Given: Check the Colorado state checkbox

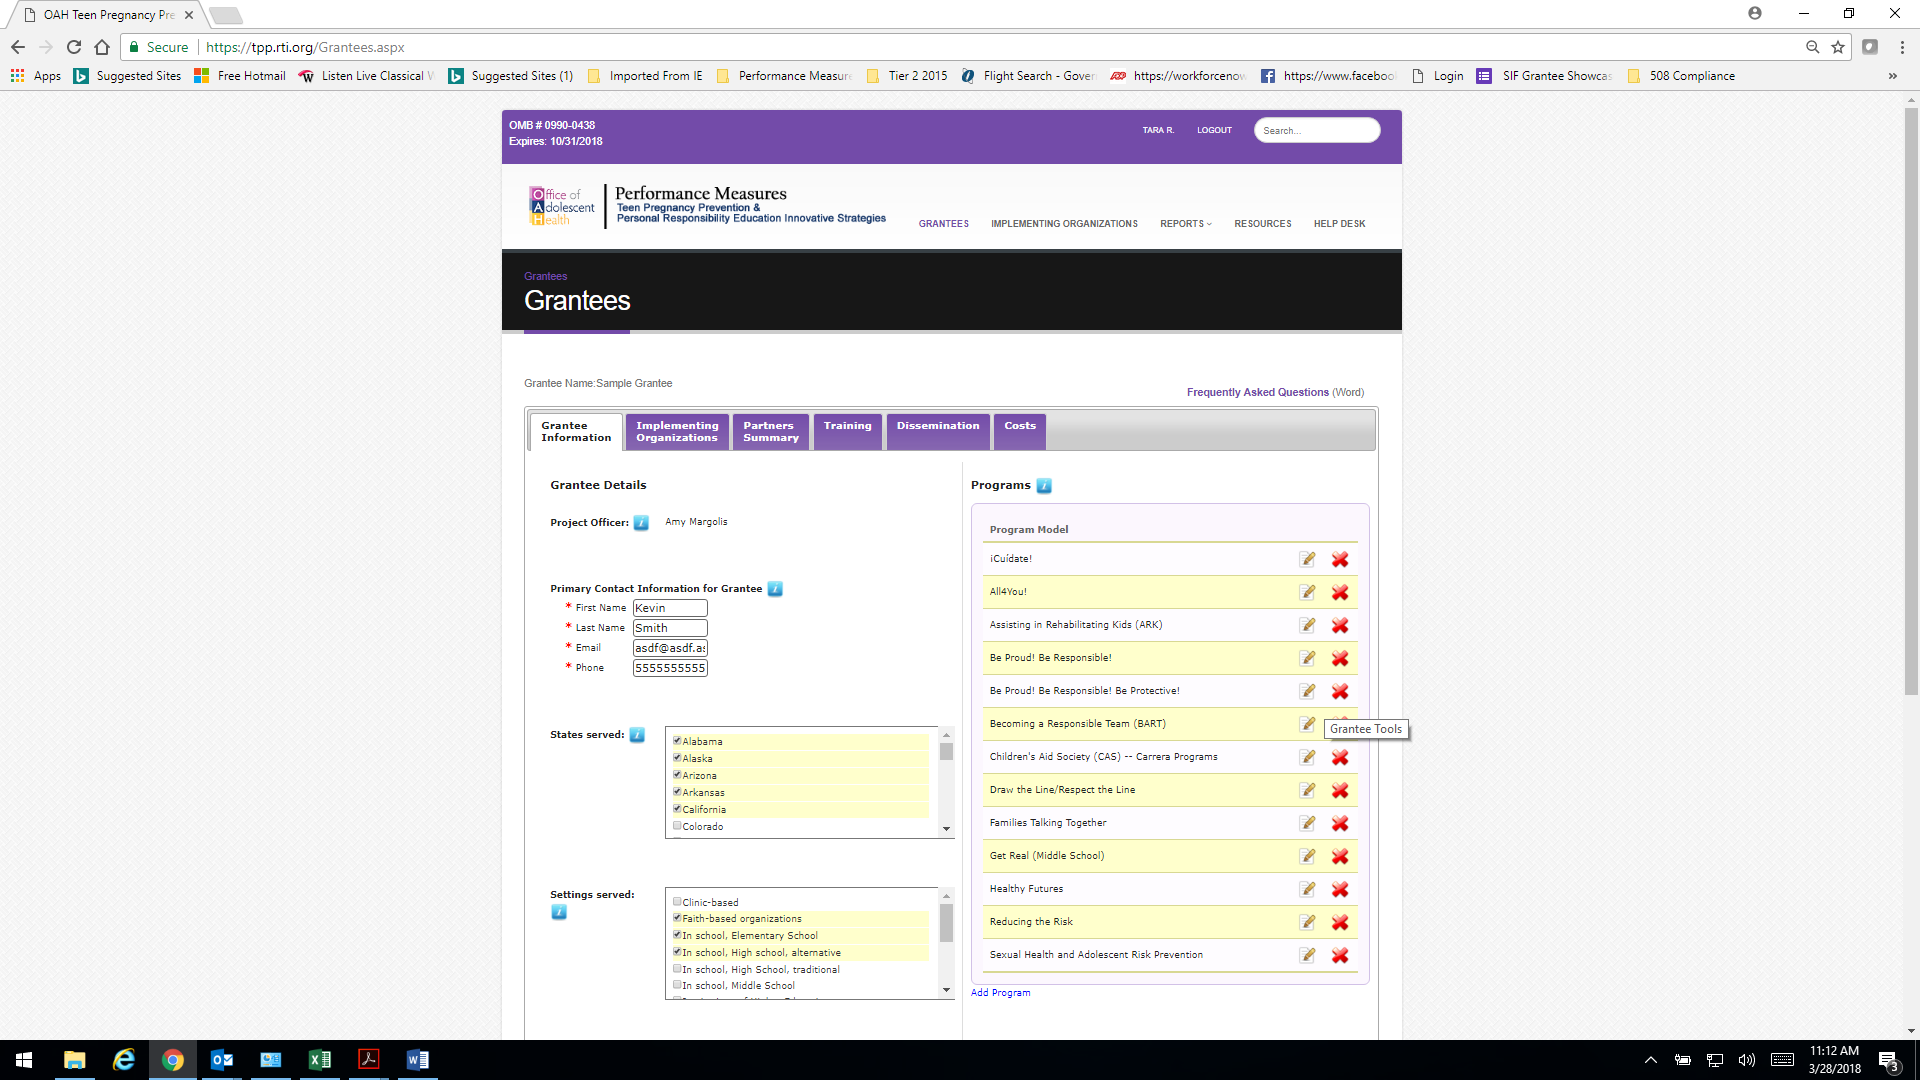Looking at the screenshot, I should [x=677, y=826].
